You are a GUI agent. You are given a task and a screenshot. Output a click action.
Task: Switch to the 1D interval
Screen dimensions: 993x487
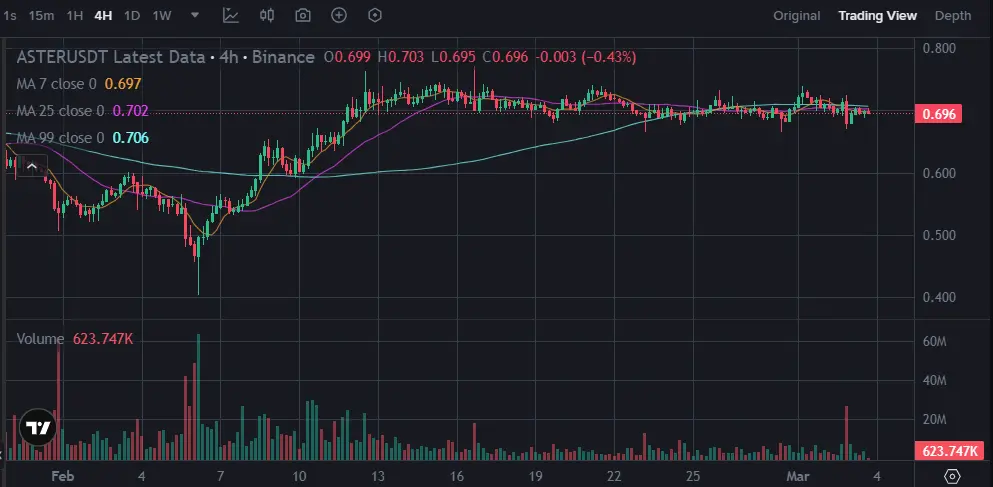tap(132, 16)
